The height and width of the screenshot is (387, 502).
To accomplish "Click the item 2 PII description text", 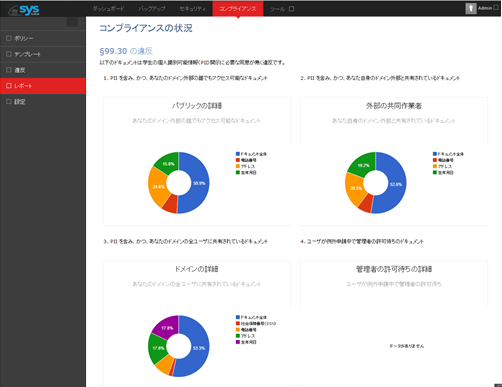I will [380, 78].
